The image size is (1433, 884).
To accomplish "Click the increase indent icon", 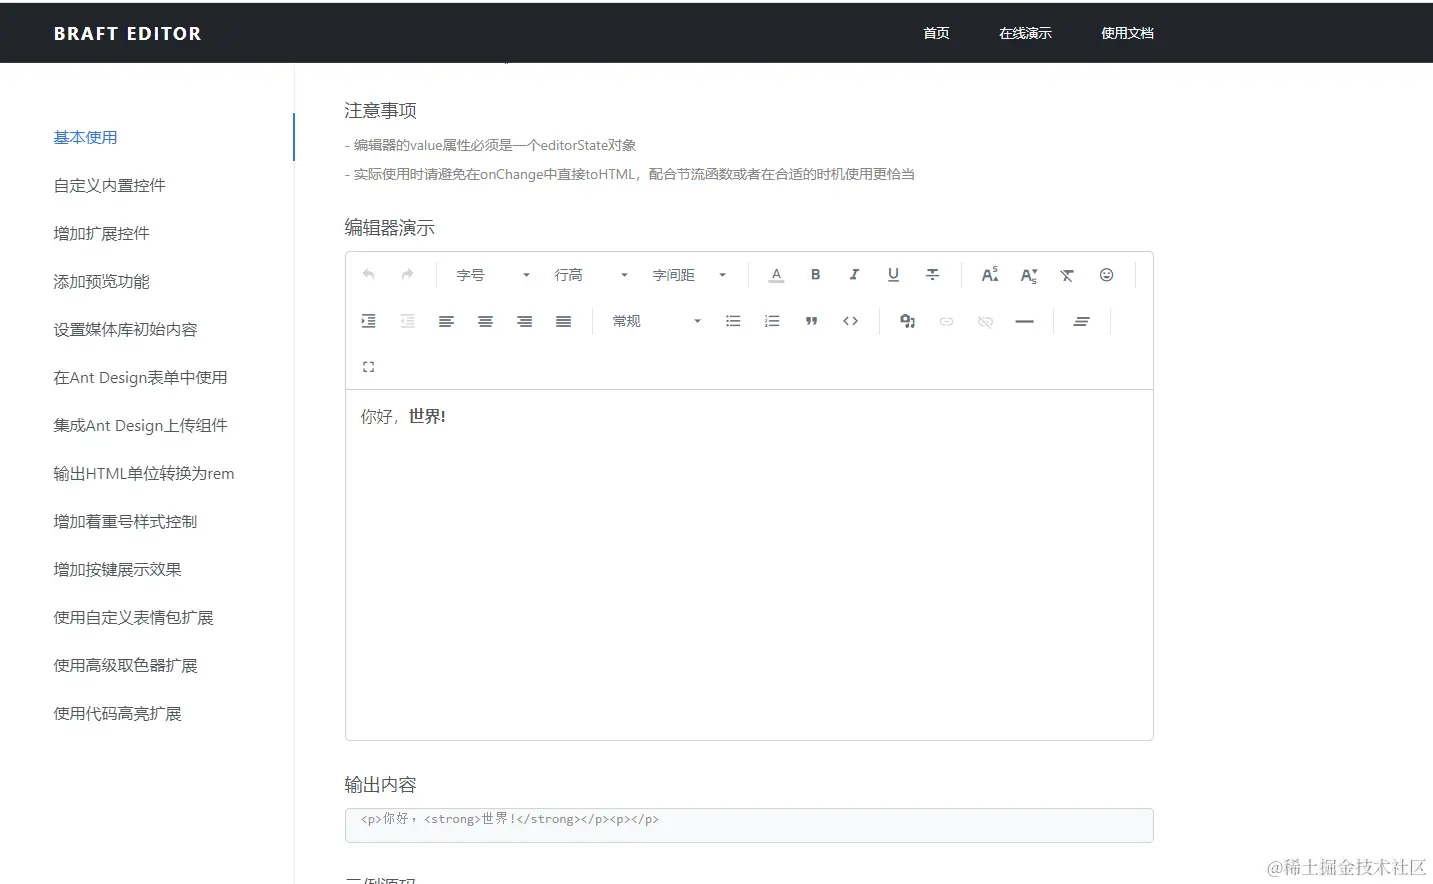I will [369, 321].
